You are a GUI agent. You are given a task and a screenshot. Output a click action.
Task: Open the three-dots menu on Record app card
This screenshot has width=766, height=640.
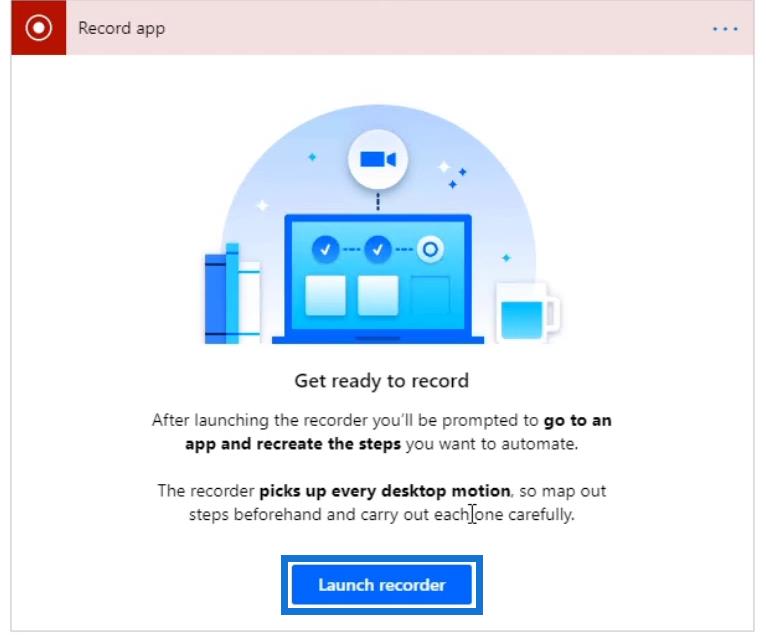[x=725, y=29]
